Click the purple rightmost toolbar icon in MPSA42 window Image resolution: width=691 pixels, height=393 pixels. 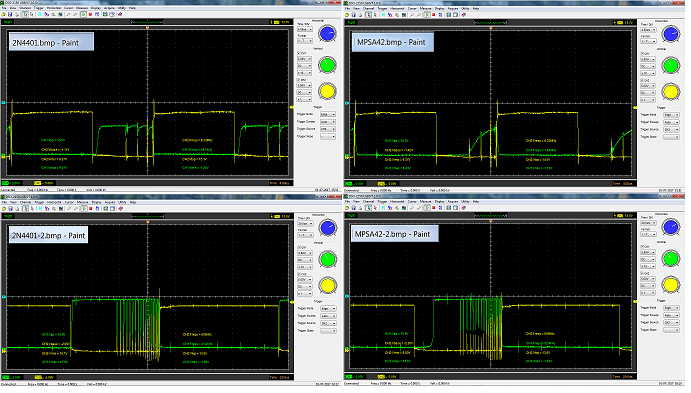coord(464,15)
